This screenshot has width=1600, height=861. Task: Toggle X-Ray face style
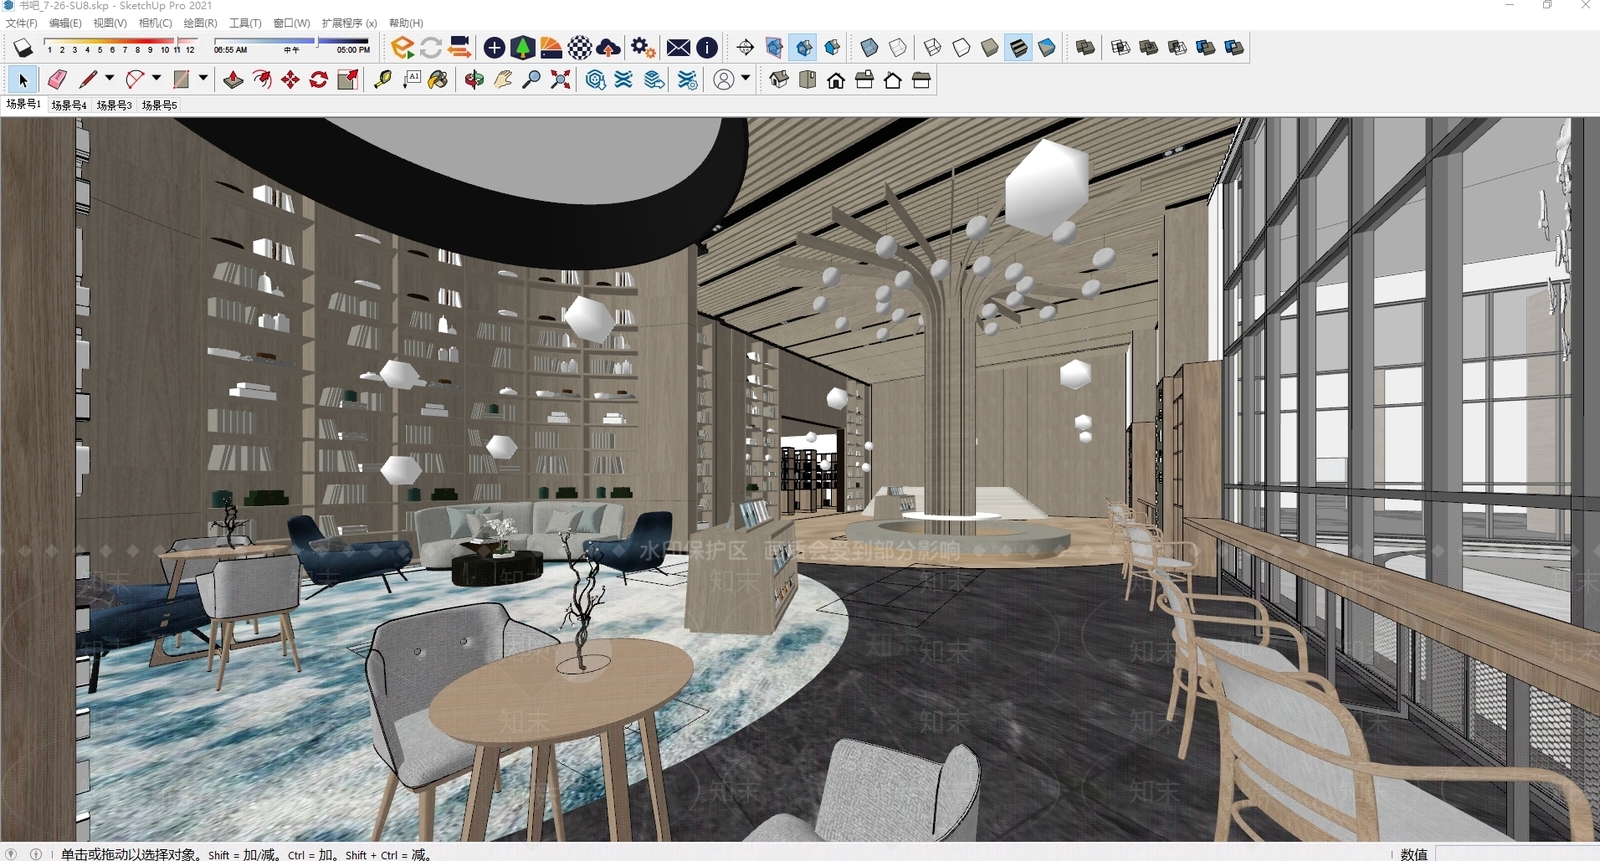pos(869,47)
